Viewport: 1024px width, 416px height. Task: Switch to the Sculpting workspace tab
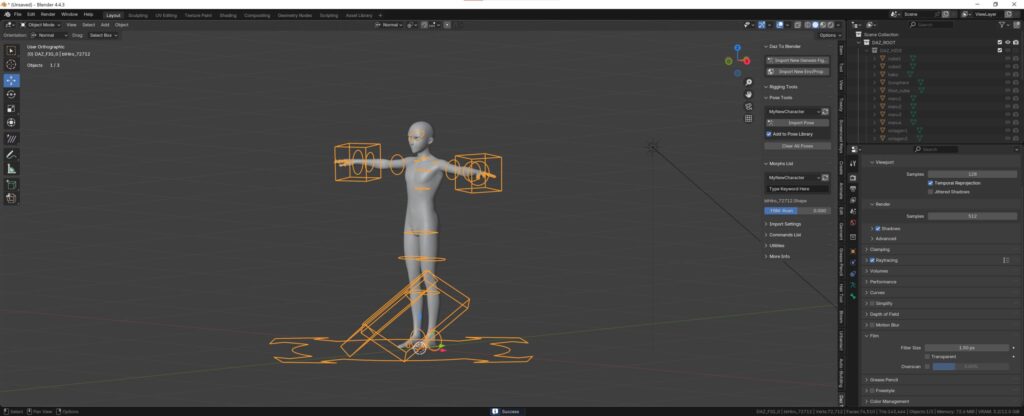(x=138, y=15)
